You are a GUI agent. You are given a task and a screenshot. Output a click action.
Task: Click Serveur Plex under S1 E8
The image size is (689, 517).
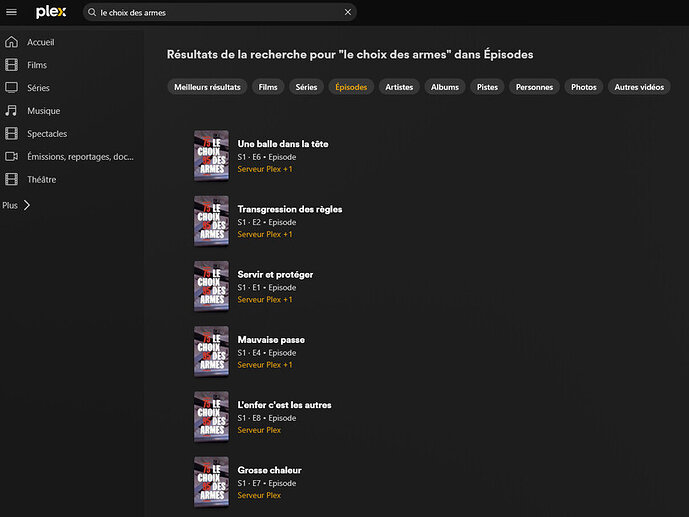(x=259, y=430)
